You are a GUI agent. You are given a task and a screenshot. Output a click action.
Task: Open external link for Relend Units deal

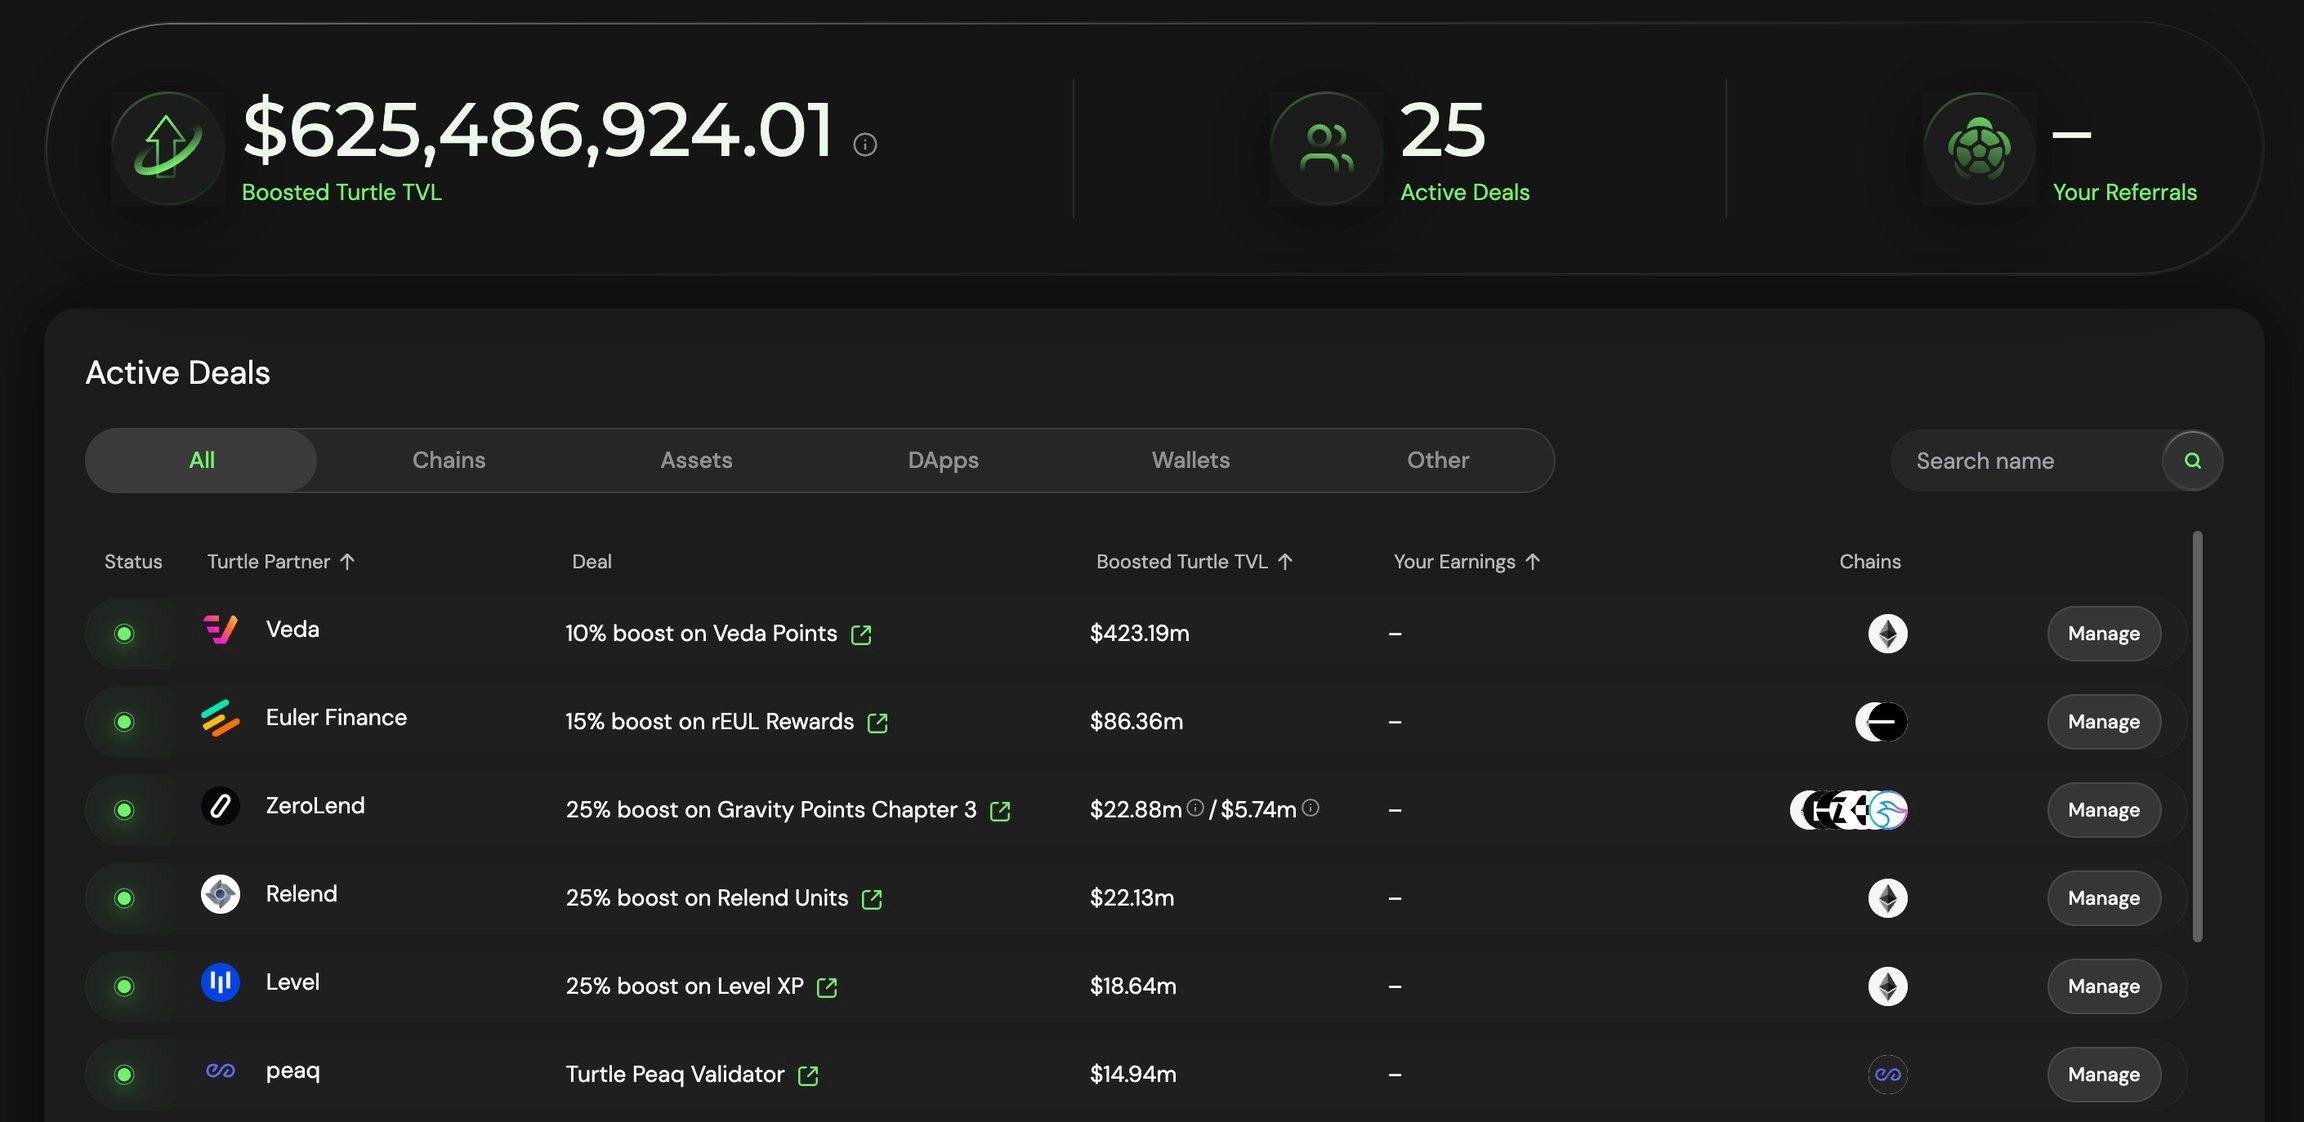tap(872, 899)
